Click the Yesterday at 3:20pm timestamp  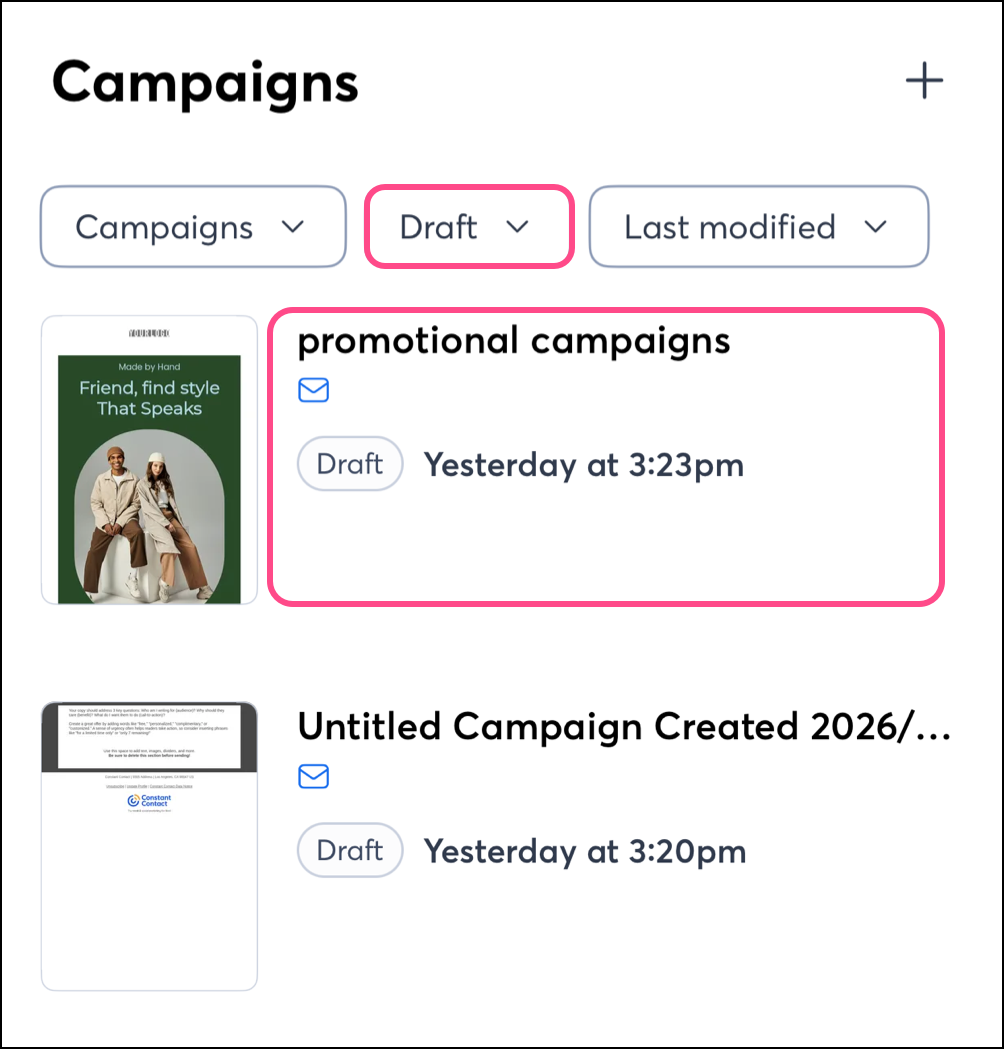[585, 851]
